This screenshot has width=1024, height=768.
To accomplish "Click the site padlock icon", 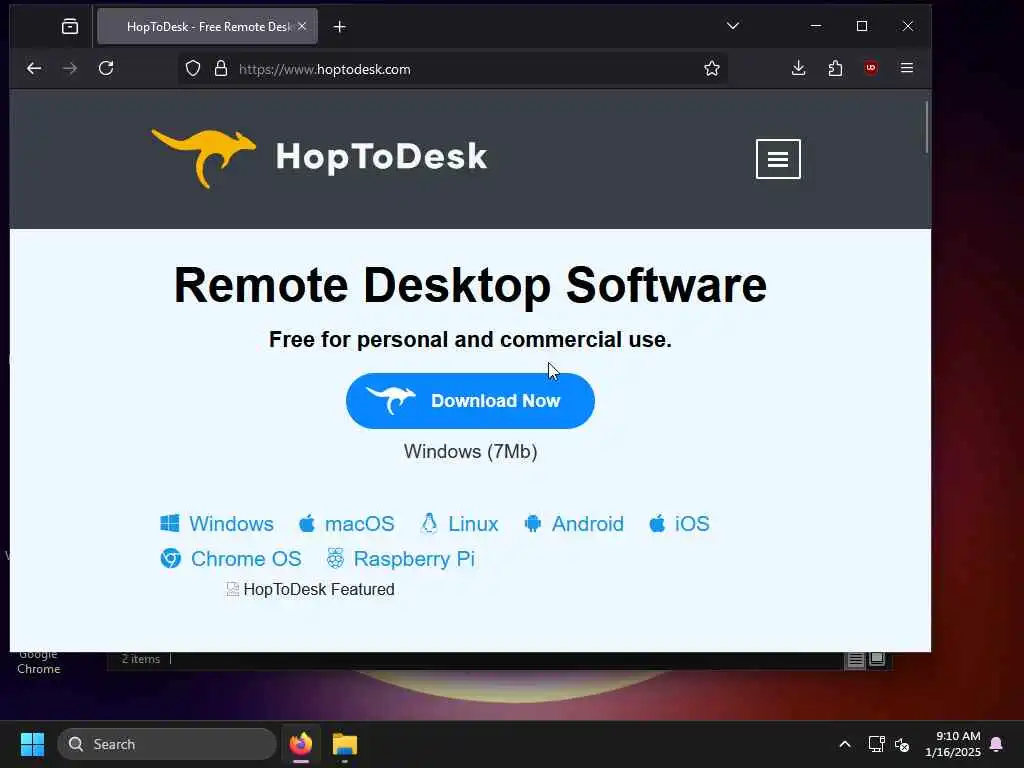I will coord(221,69).
